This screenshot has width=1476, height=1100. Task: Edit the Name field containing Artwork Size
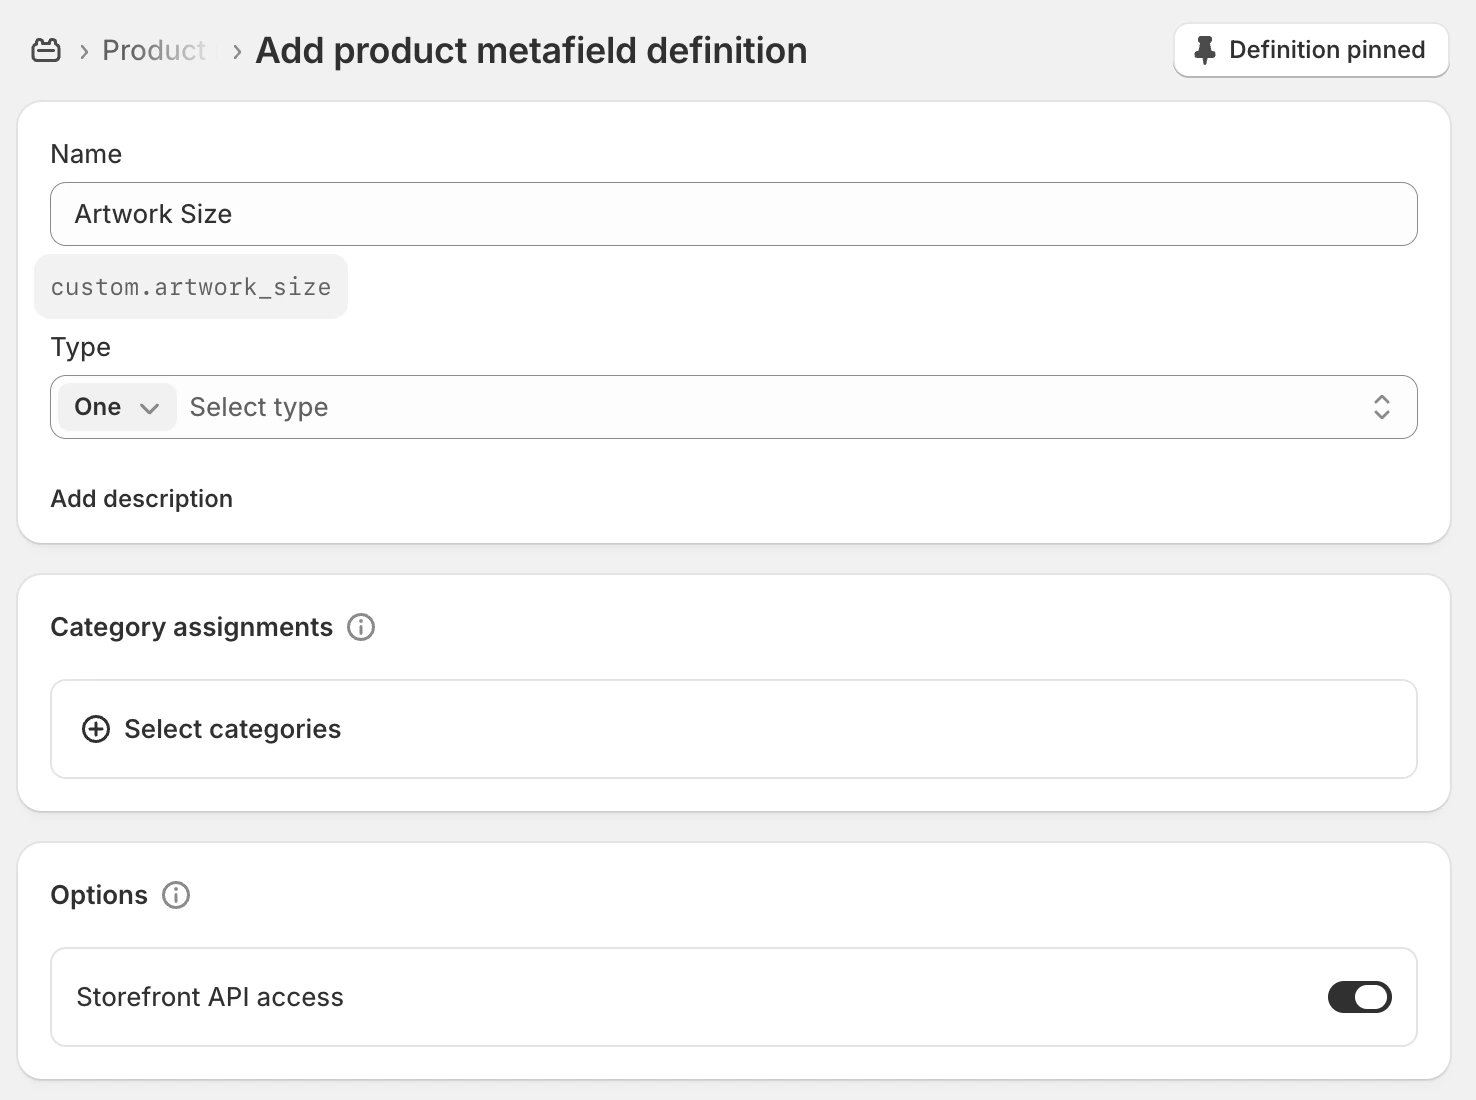734,214
